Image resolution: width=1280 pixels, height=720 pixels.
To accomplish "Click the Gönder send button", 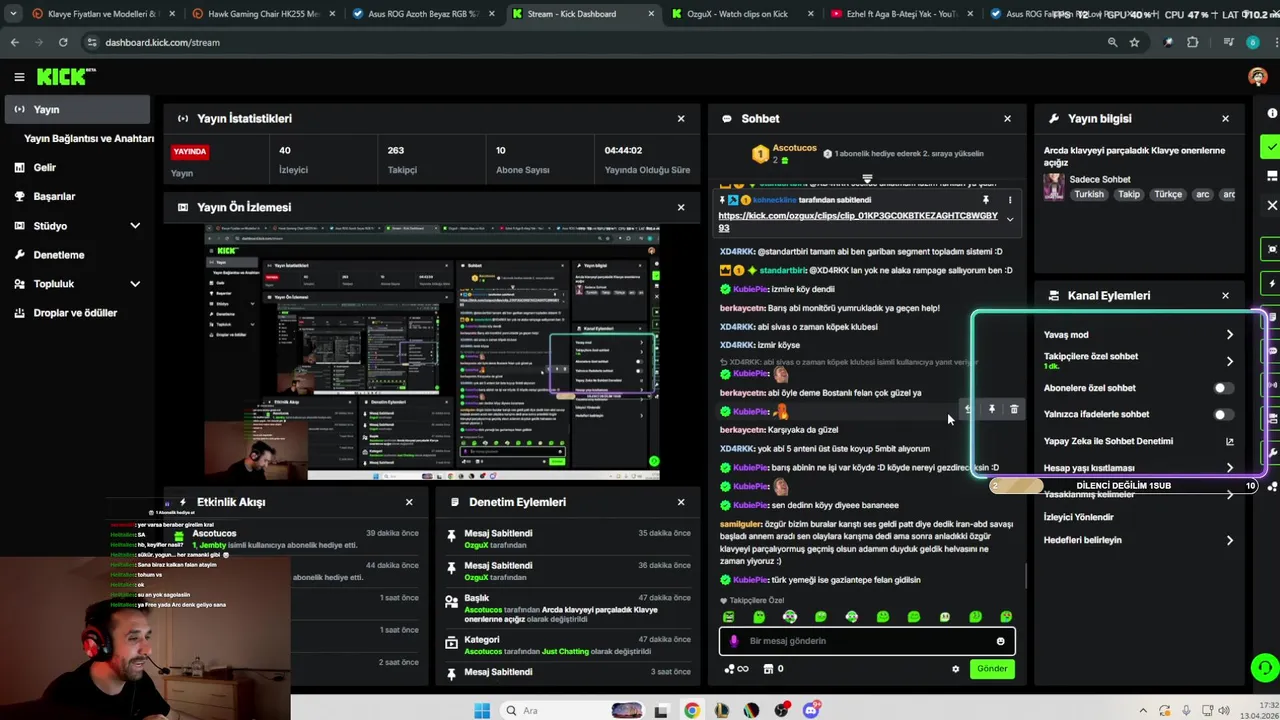I will pyautogui.click(x=992, y=669).
